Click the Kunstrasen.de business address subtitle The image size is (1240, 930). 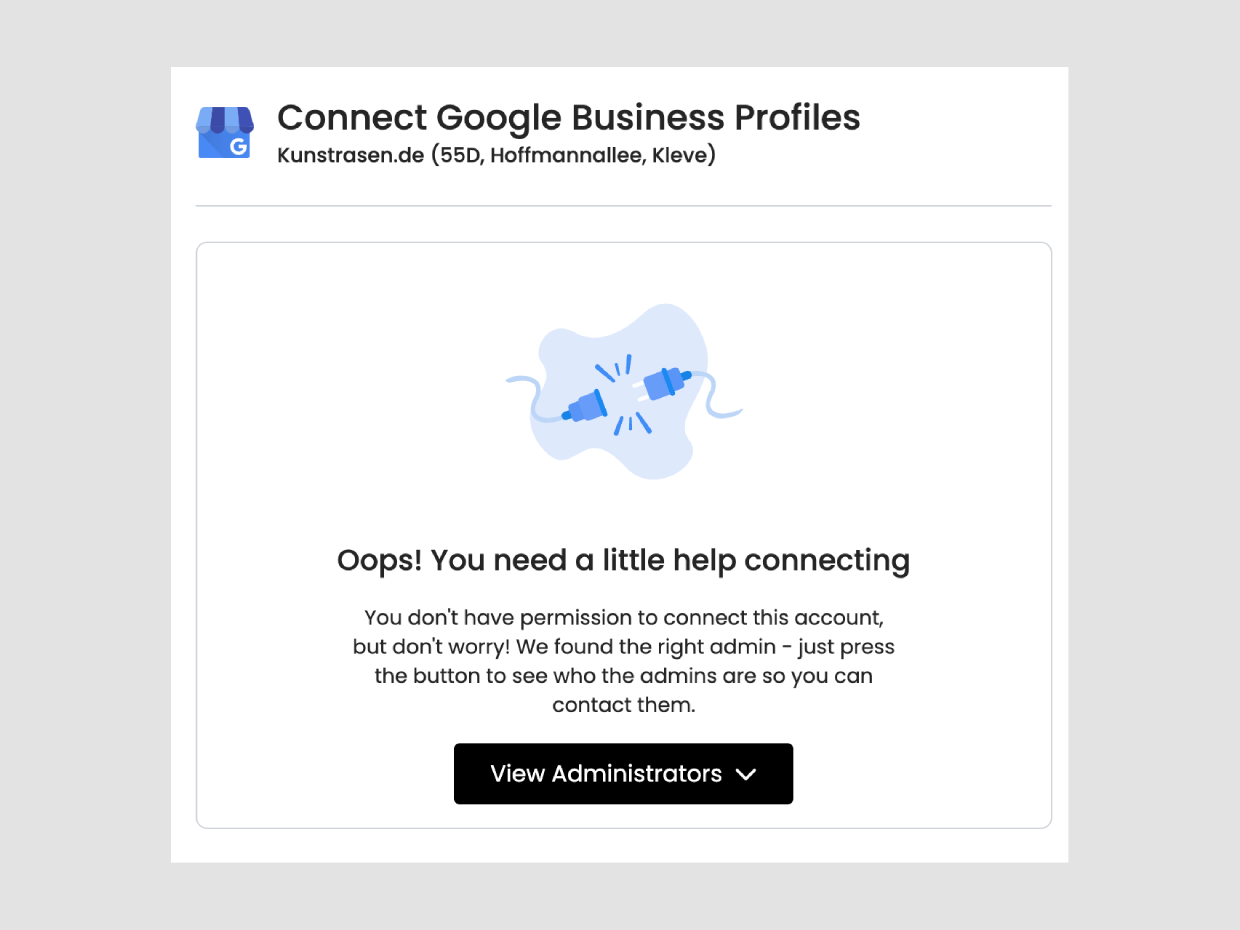coord(496,156)
